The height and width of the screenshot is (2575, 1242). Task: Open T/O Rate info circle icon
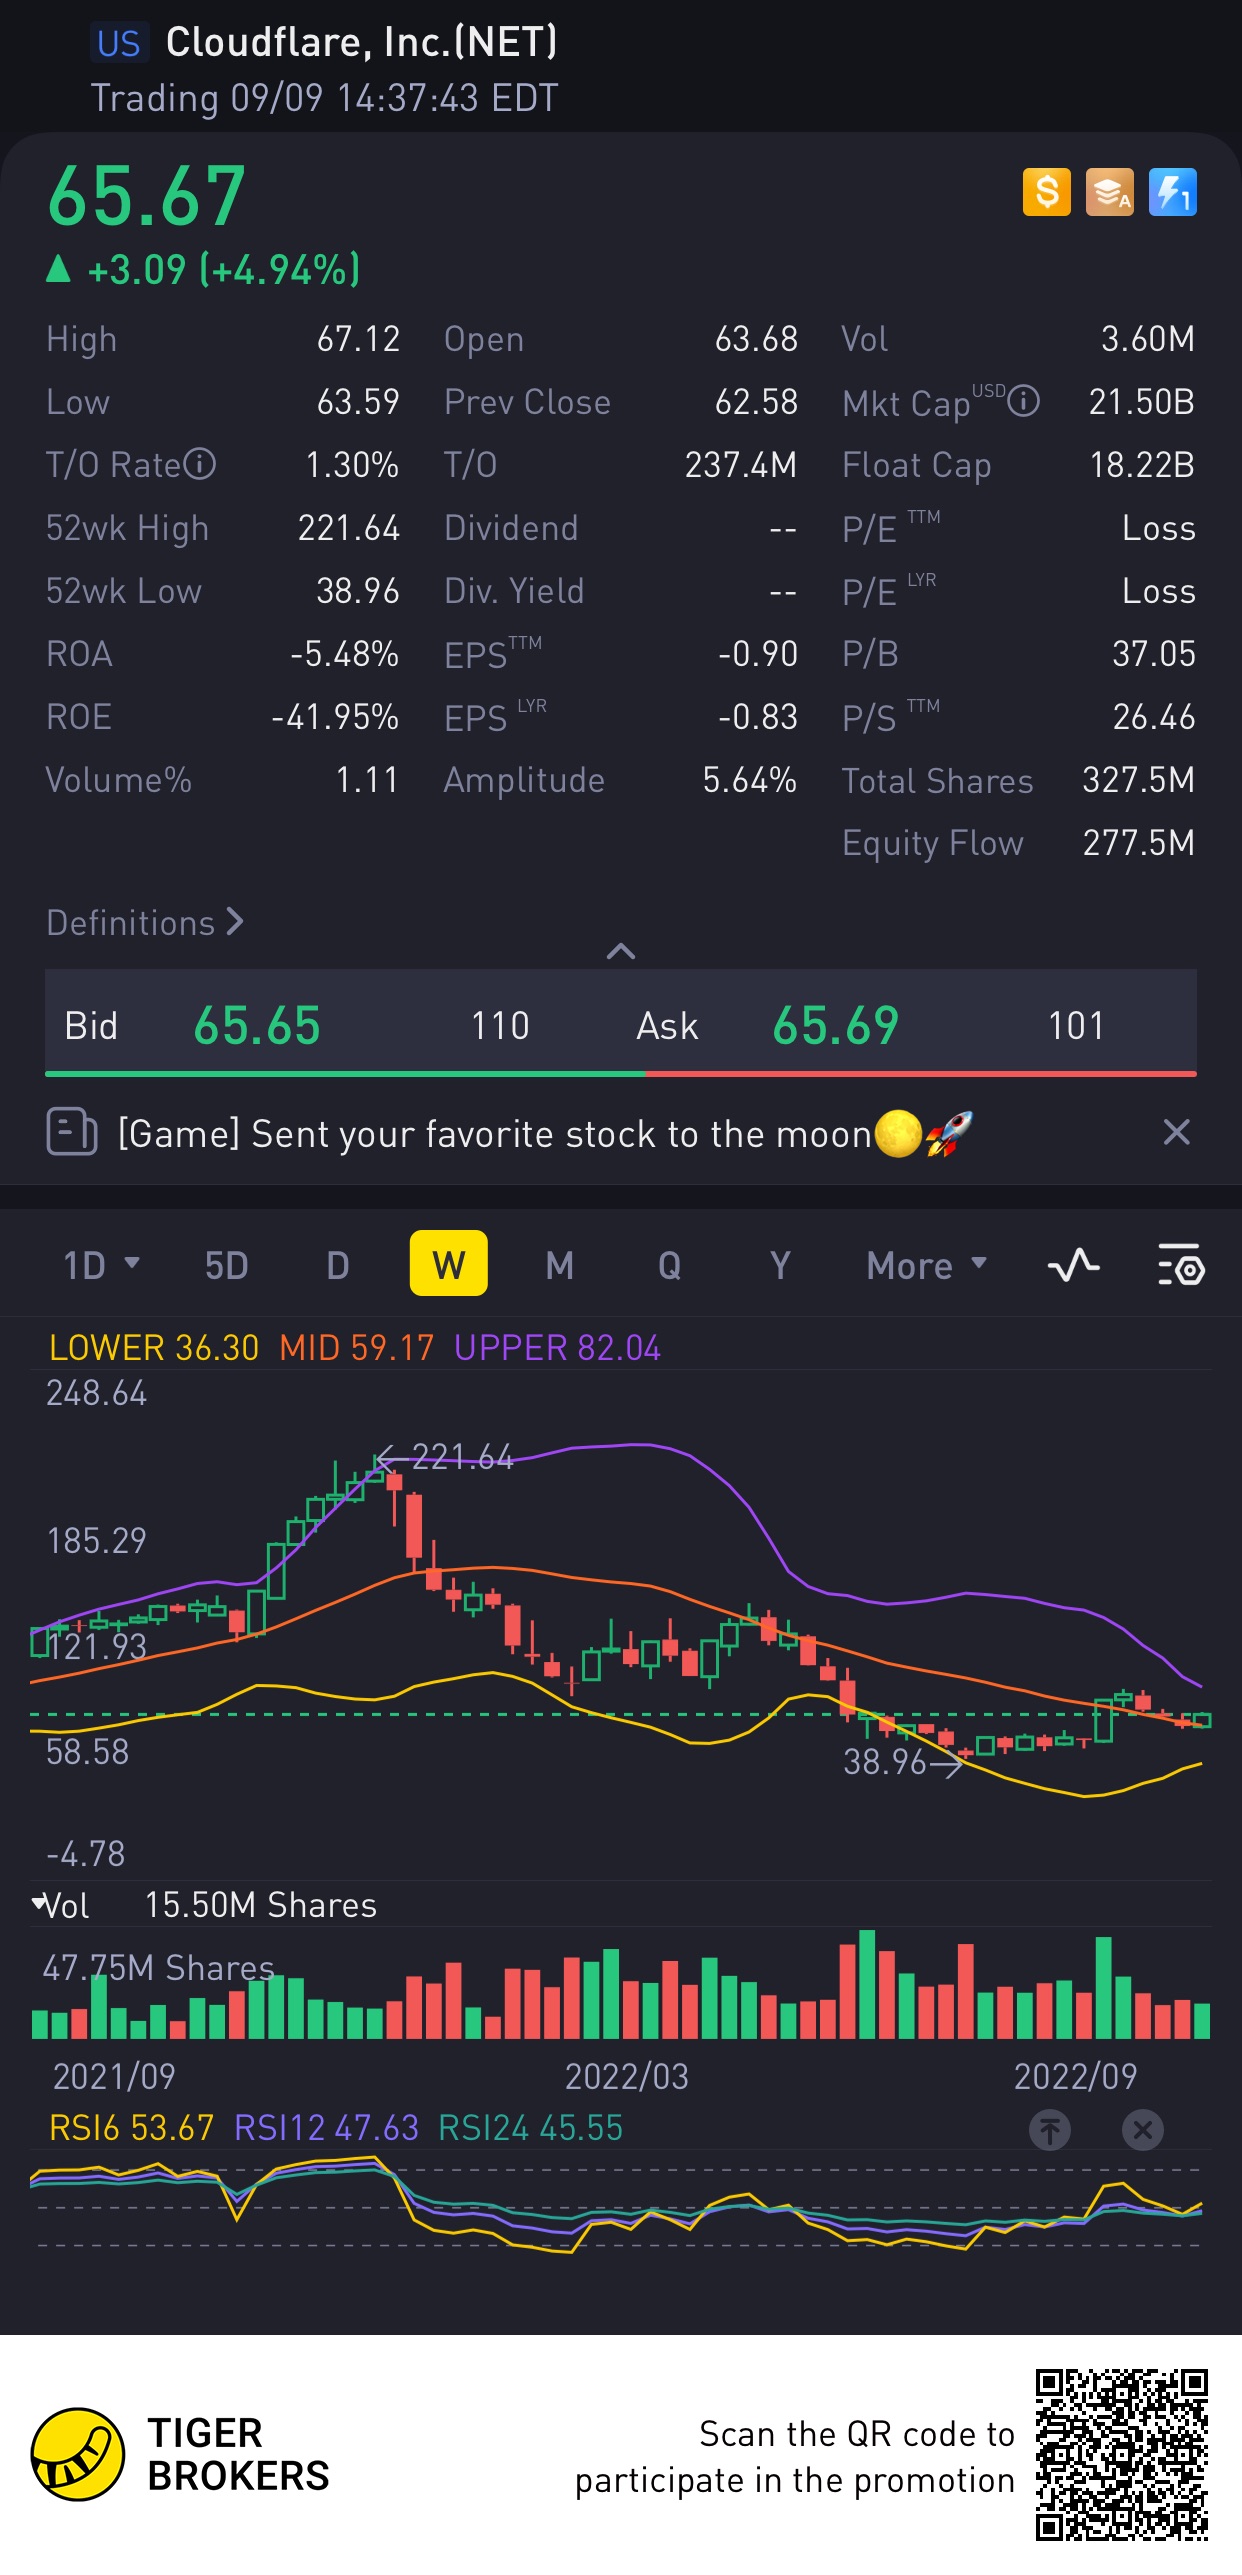click(199, 464)
